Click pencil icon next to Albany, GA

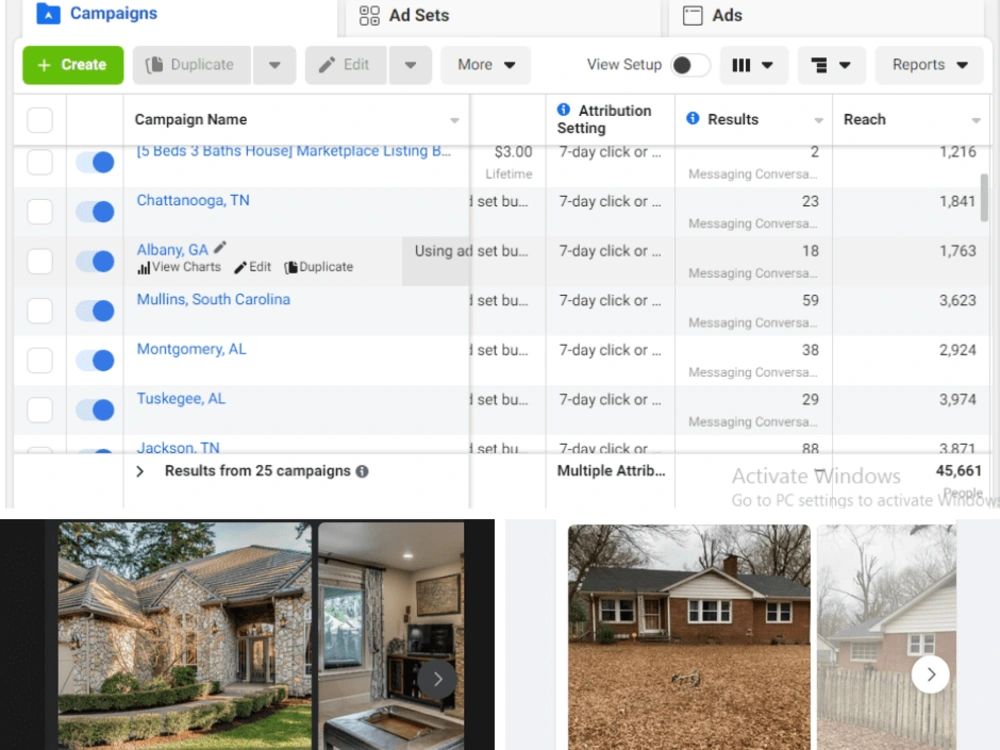220,247
